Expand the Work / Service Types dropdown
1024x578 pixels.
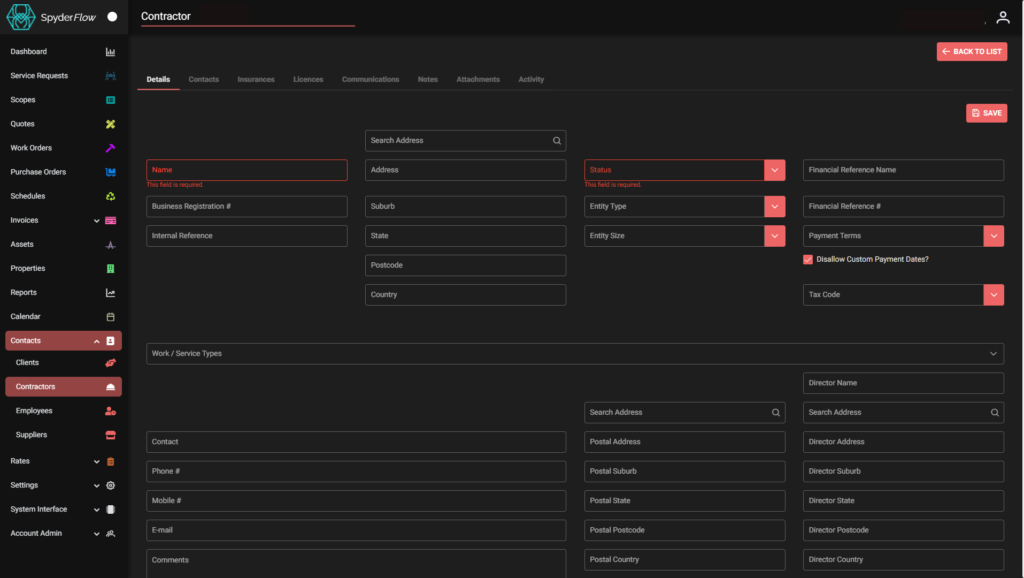click(x=993, y=353)
